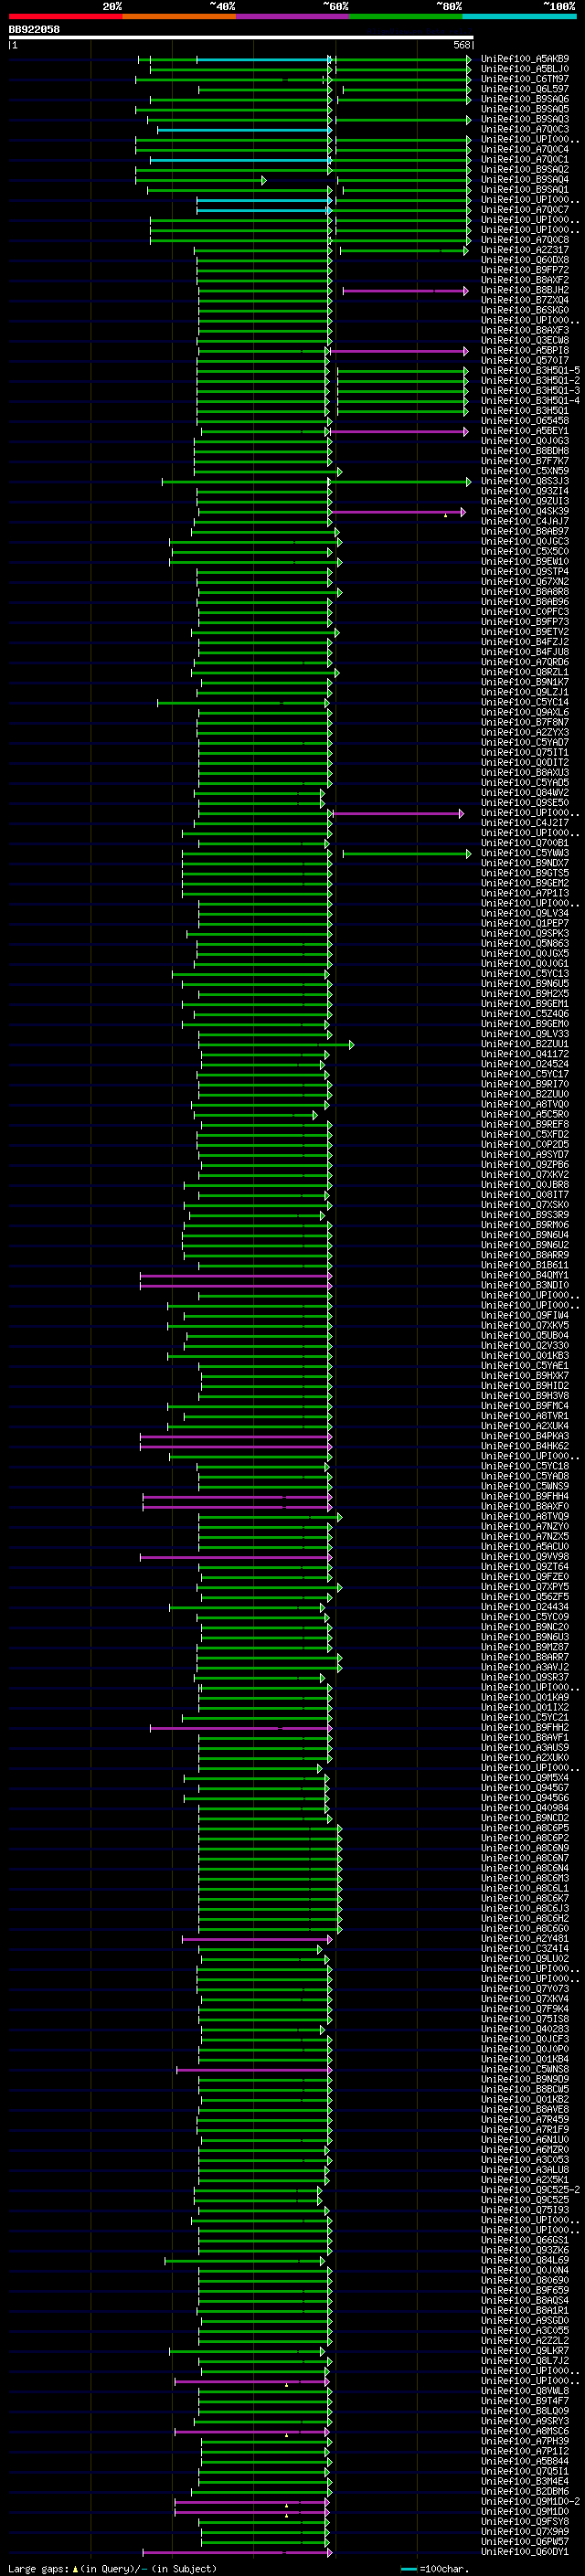Select the UniRef100_B7ZXQ4 label
Viewport: 585px width, 2576px height.
pyautogui.click(x=525, y=300)
